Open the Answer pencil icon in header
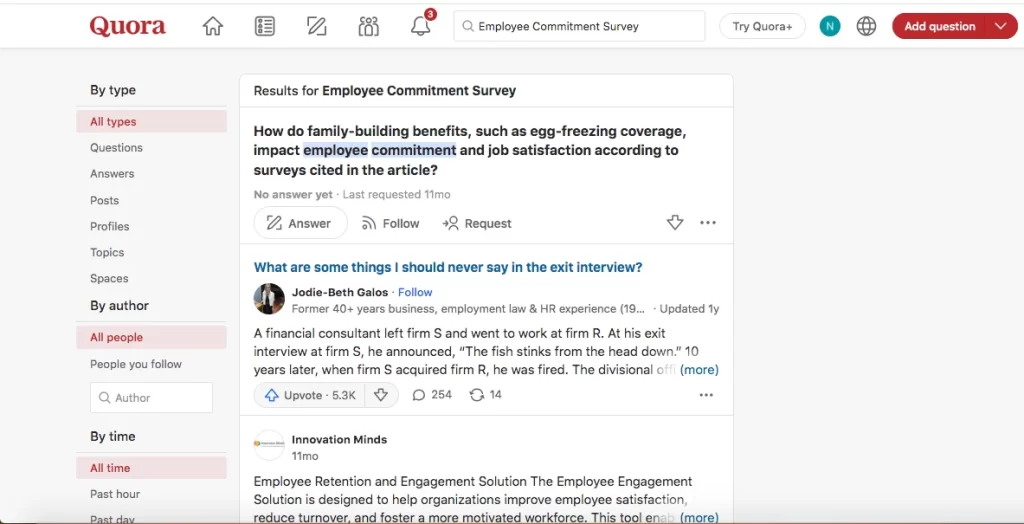The image size is (1024, 524). point(316,26)
